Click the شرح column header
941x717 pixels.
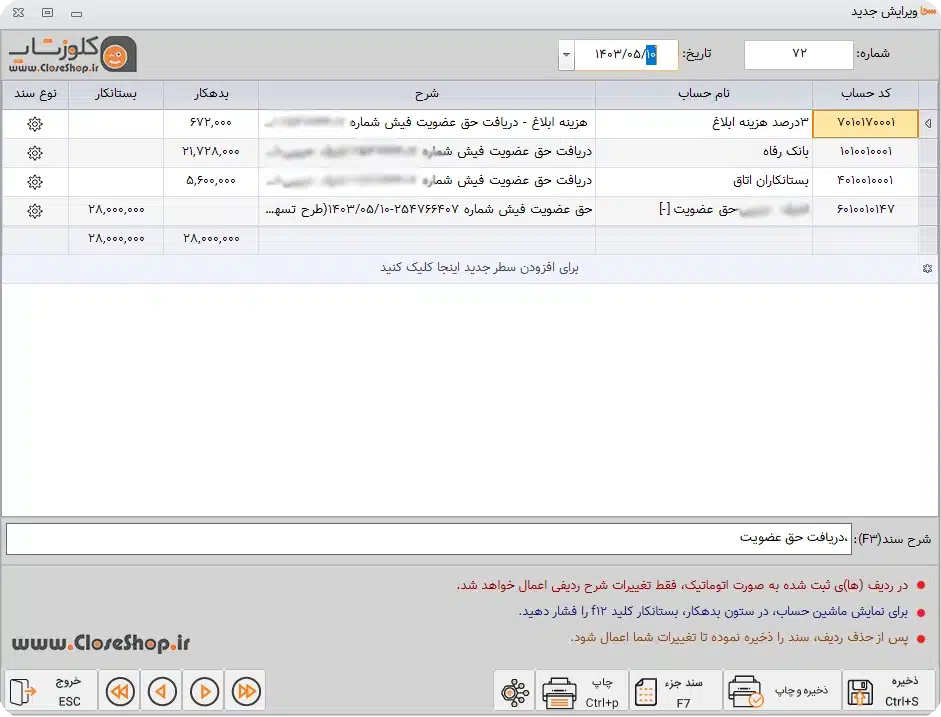click(x=427, y=94)
